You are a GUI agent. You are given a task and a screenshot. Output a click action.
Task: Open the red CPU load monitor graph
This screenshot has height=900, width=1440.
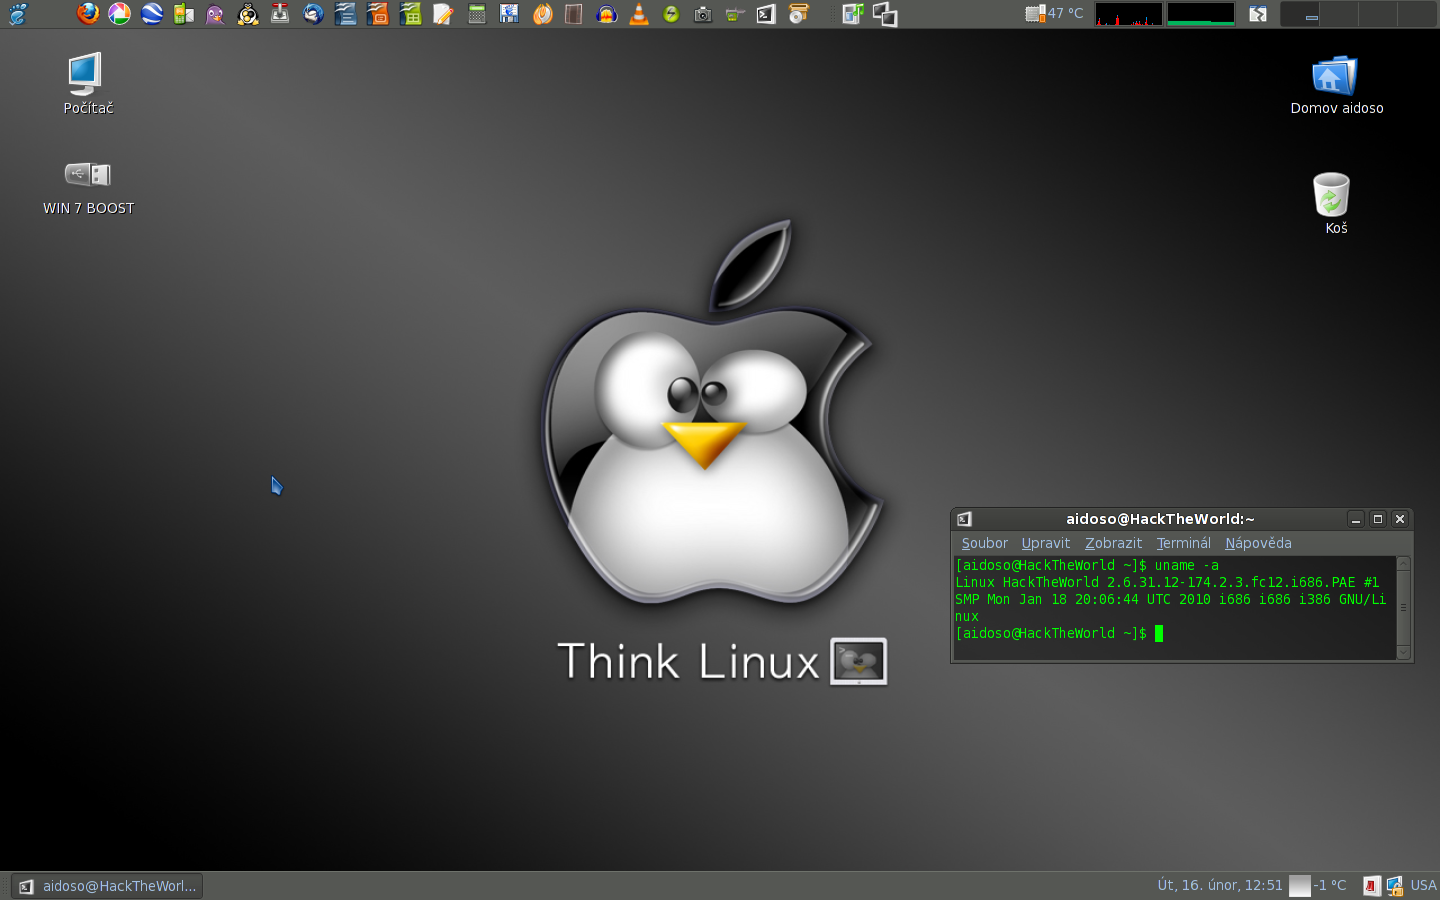pos(1129,14)
